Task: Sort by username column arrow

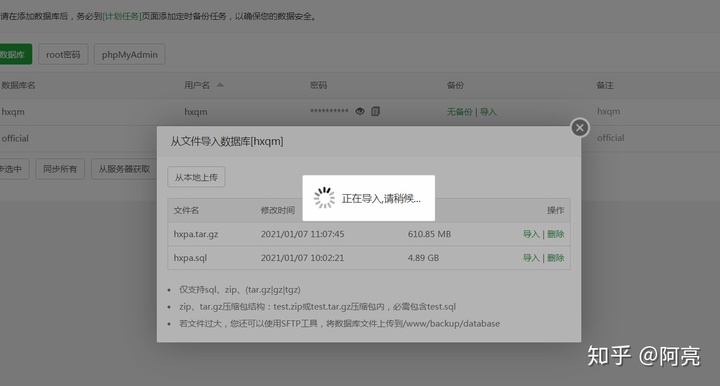Action: [x=220, y=85]
